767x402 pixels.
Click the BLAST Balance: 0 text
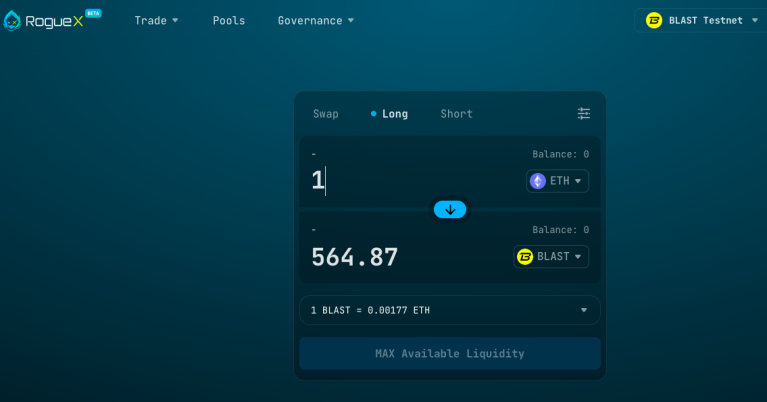tap(561, 230)
